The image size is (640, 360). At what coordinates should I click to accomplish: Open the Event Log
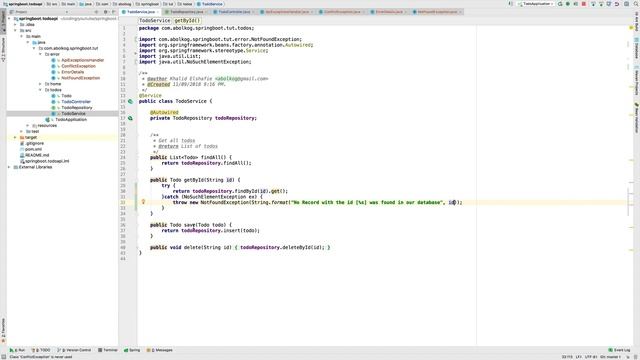click(x=619, y=350)
